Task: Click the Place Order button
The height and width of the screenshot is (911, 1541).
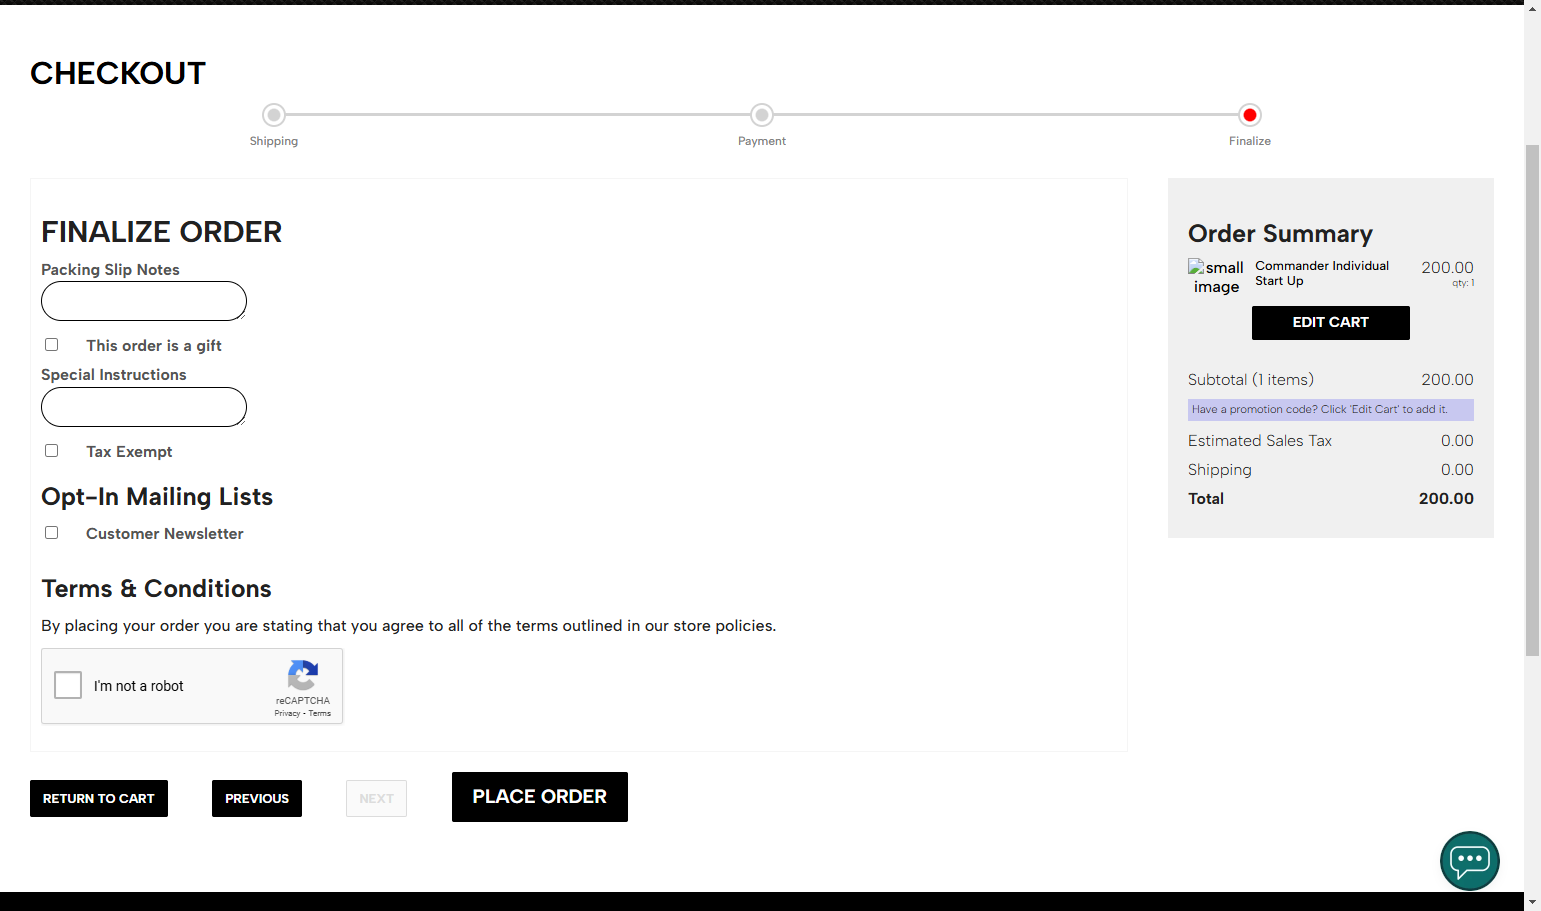Action: (540, 797)
